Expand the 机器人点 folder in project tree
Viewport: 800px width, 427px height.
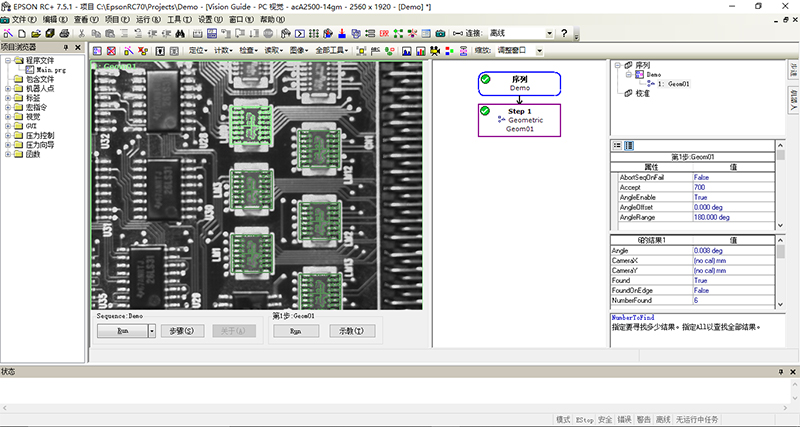[x=7, y=89]
